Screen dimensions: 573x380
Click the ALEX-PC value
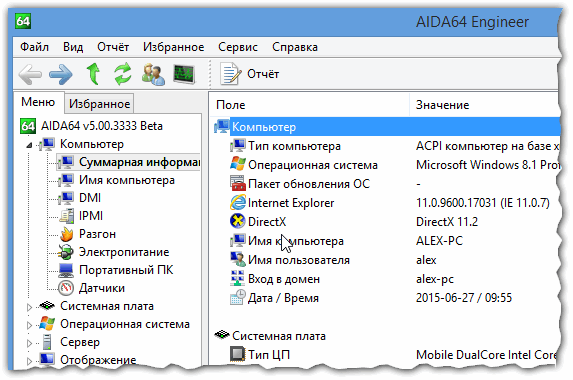[439, 241]
